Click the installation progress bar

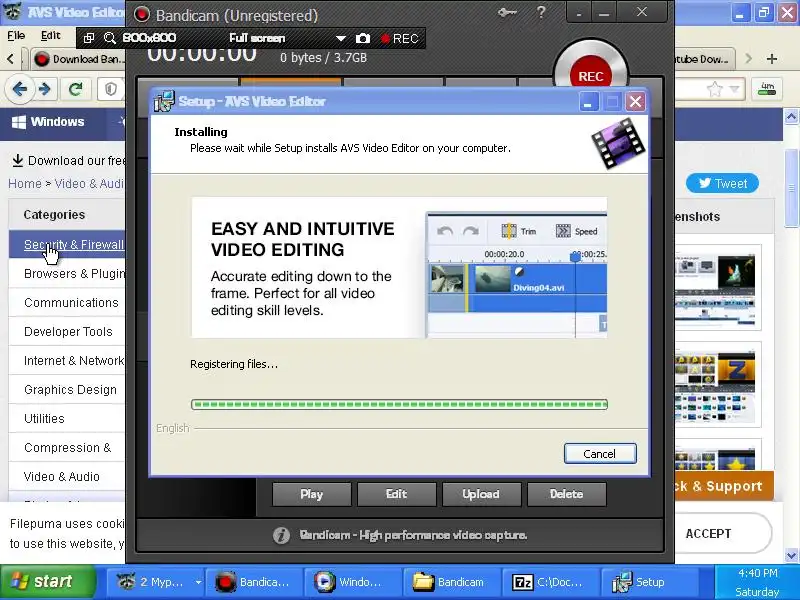(399, 405)
